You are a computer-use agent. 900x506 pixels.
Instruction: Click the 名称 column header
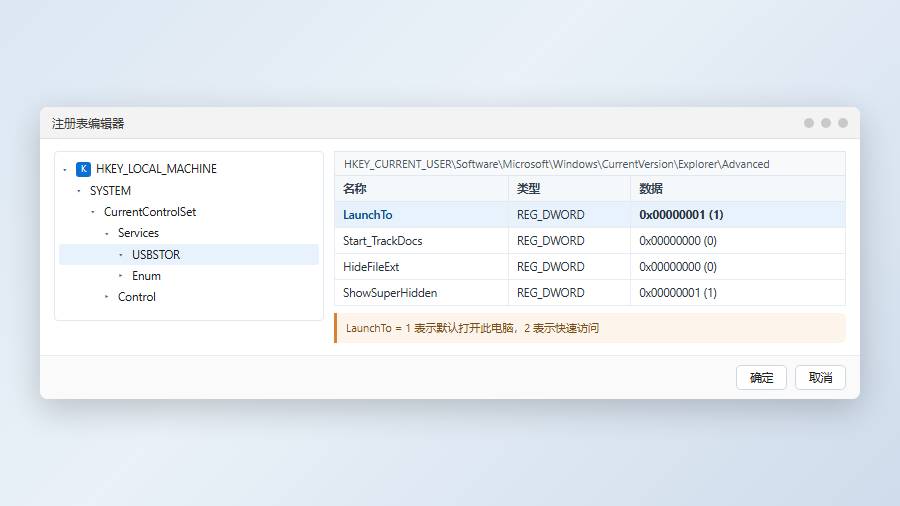(421, 188)
